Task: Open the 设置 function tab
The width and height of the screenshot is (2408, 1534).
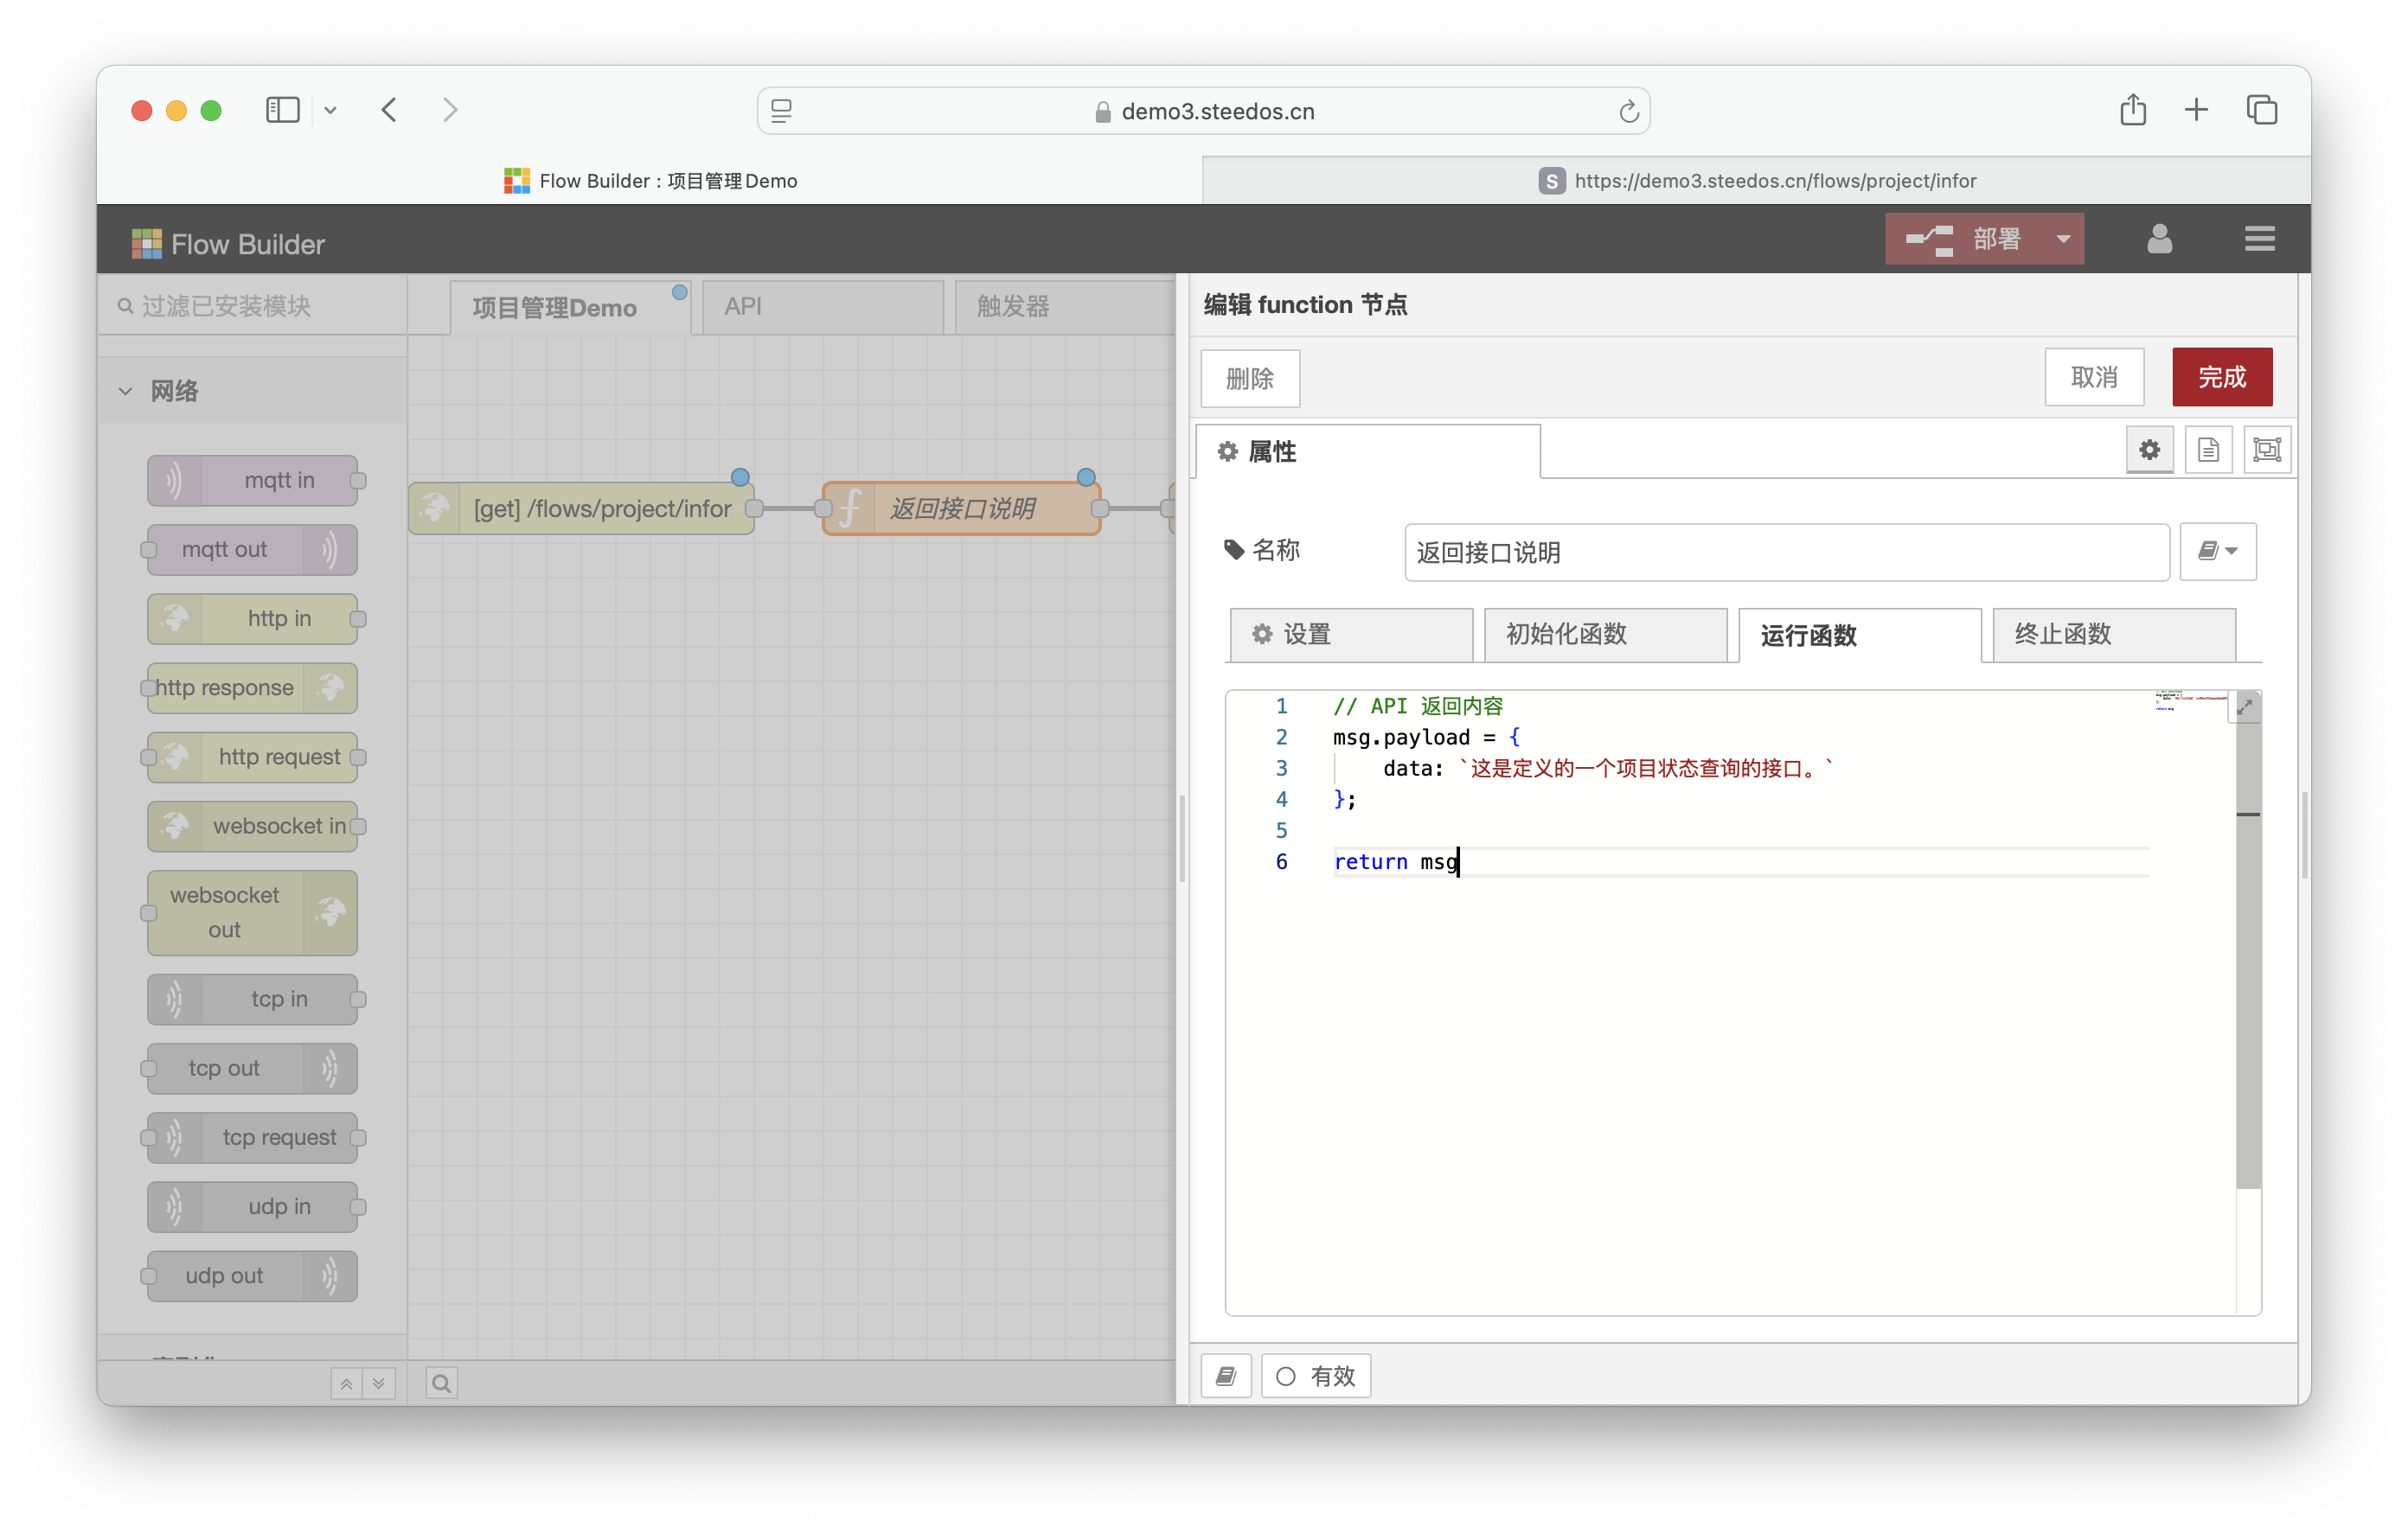Action: (1351, 634)
